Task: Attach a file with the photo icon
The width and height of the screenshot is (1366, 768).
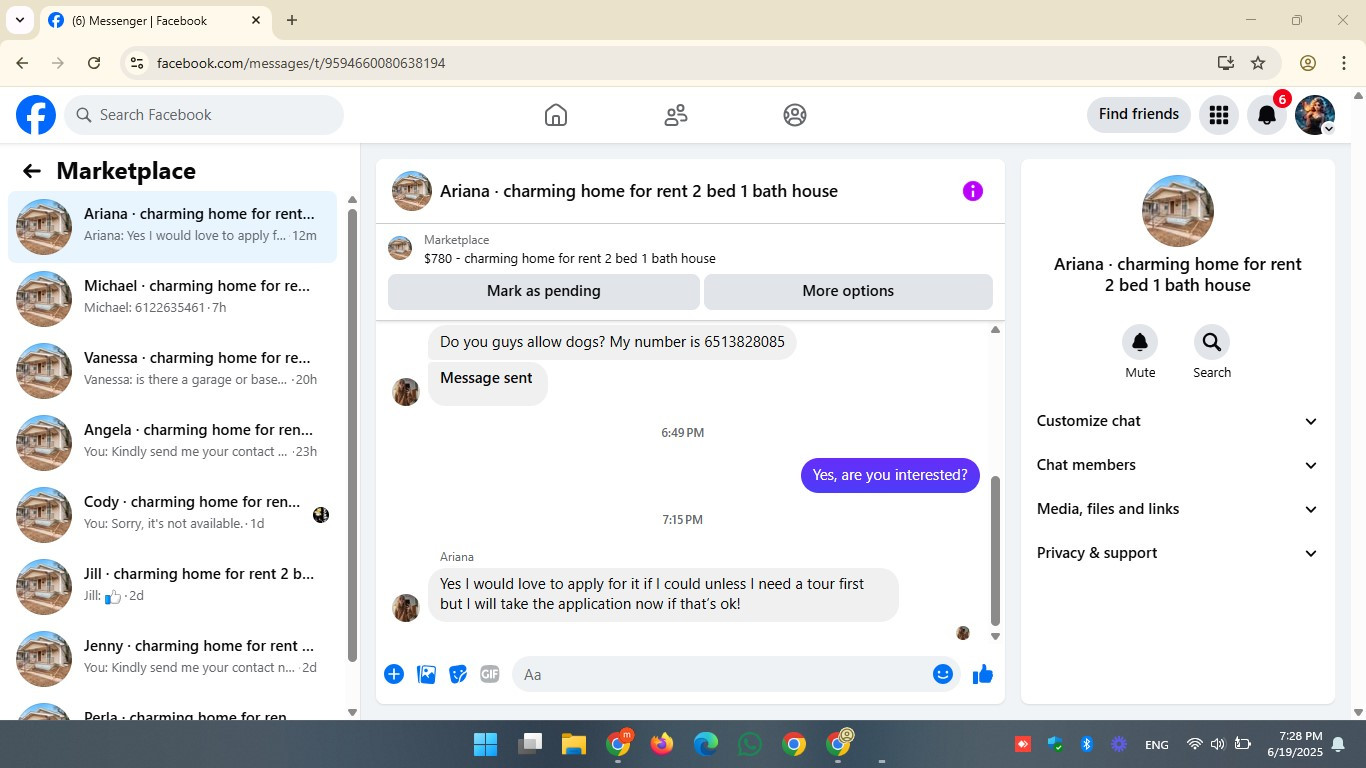Action: [x=426, y=674]
